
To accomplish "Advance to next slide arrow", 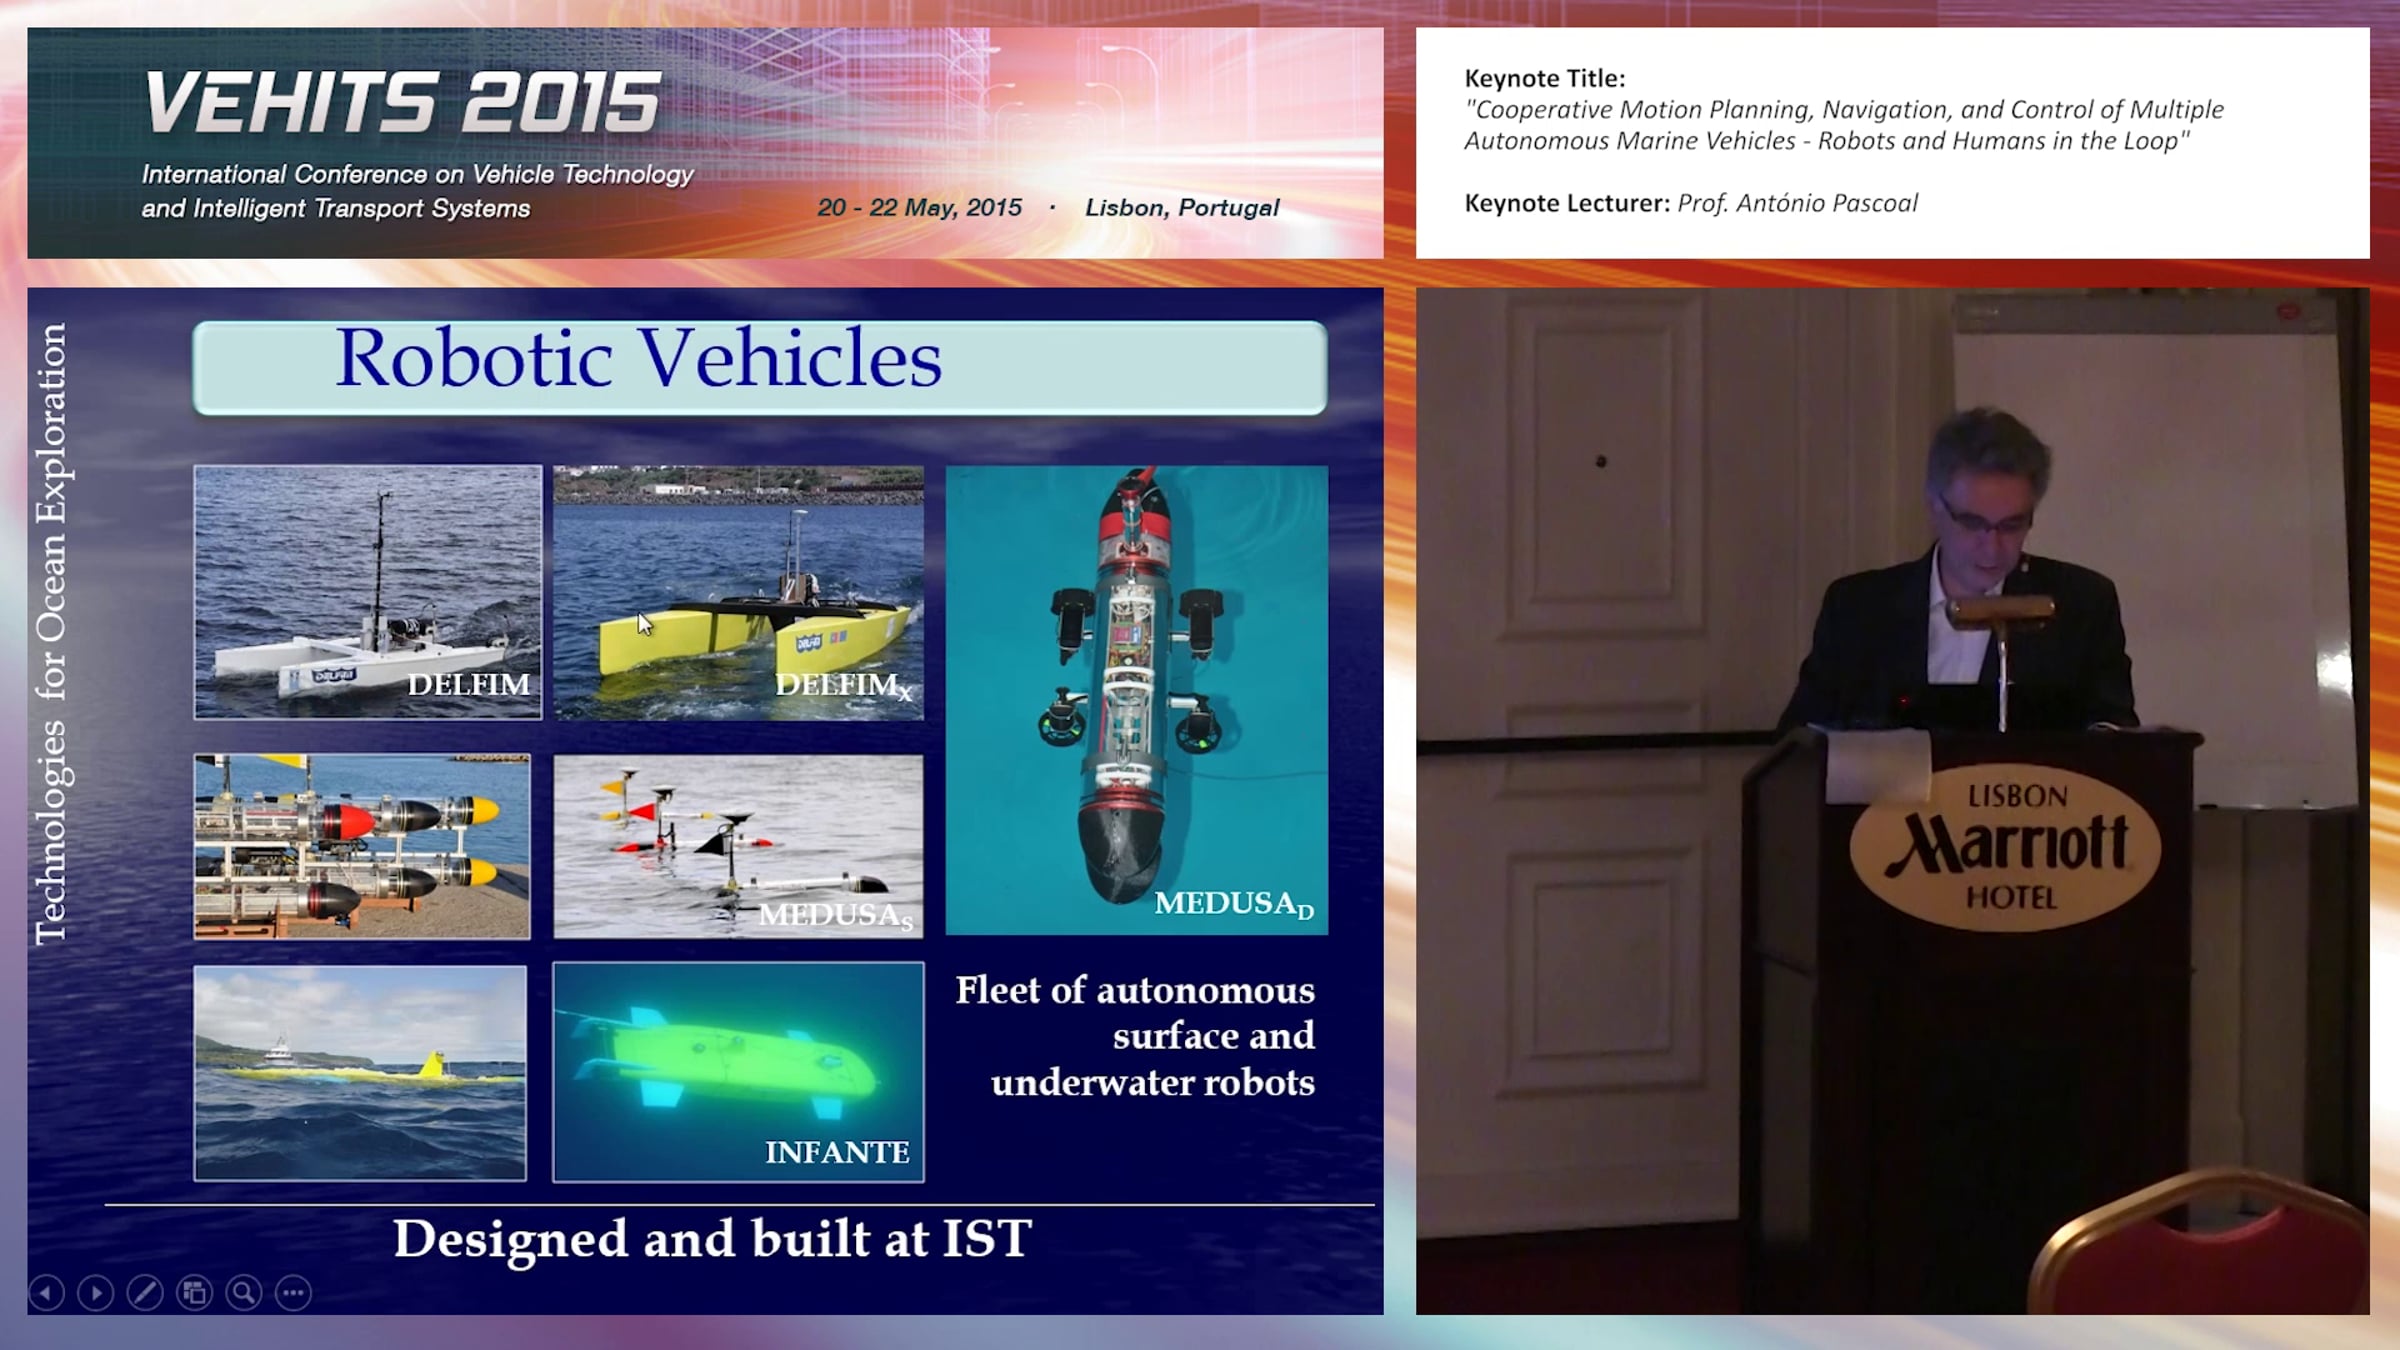I will click(96, 1293).
